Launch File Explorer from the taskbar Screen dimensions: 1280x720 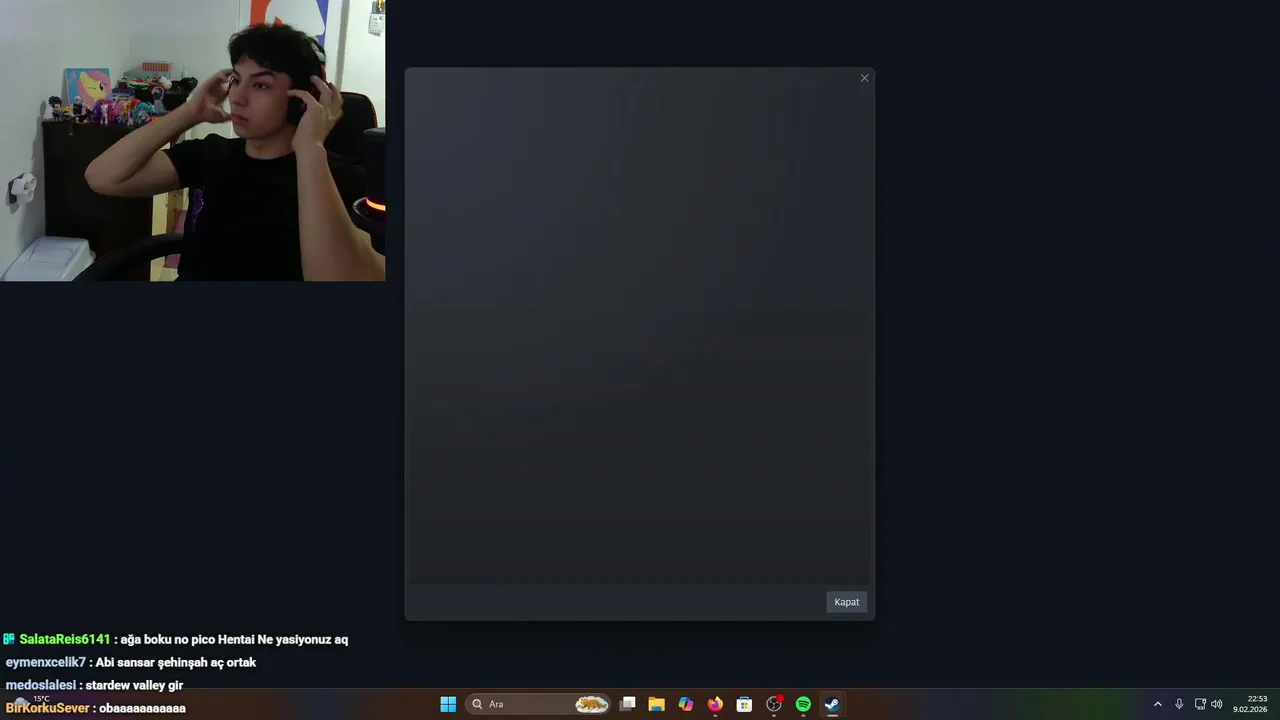pyautogui.click(x=657, y=704)
